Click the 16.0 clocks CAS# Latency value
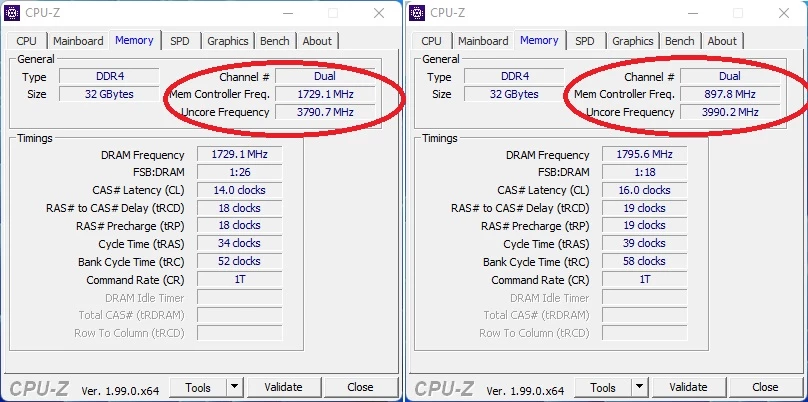This screenshot has height=402, width=808. (645, 190)
